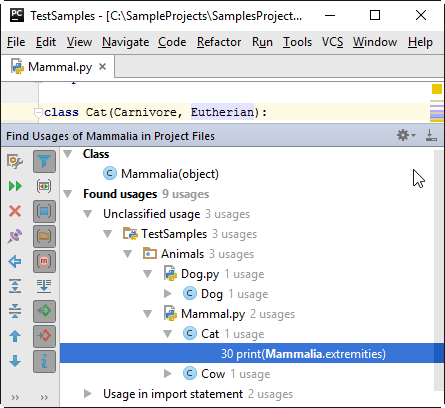Toggle show import statements info button
The image size is (445, 408).
(x=44, y=361)
